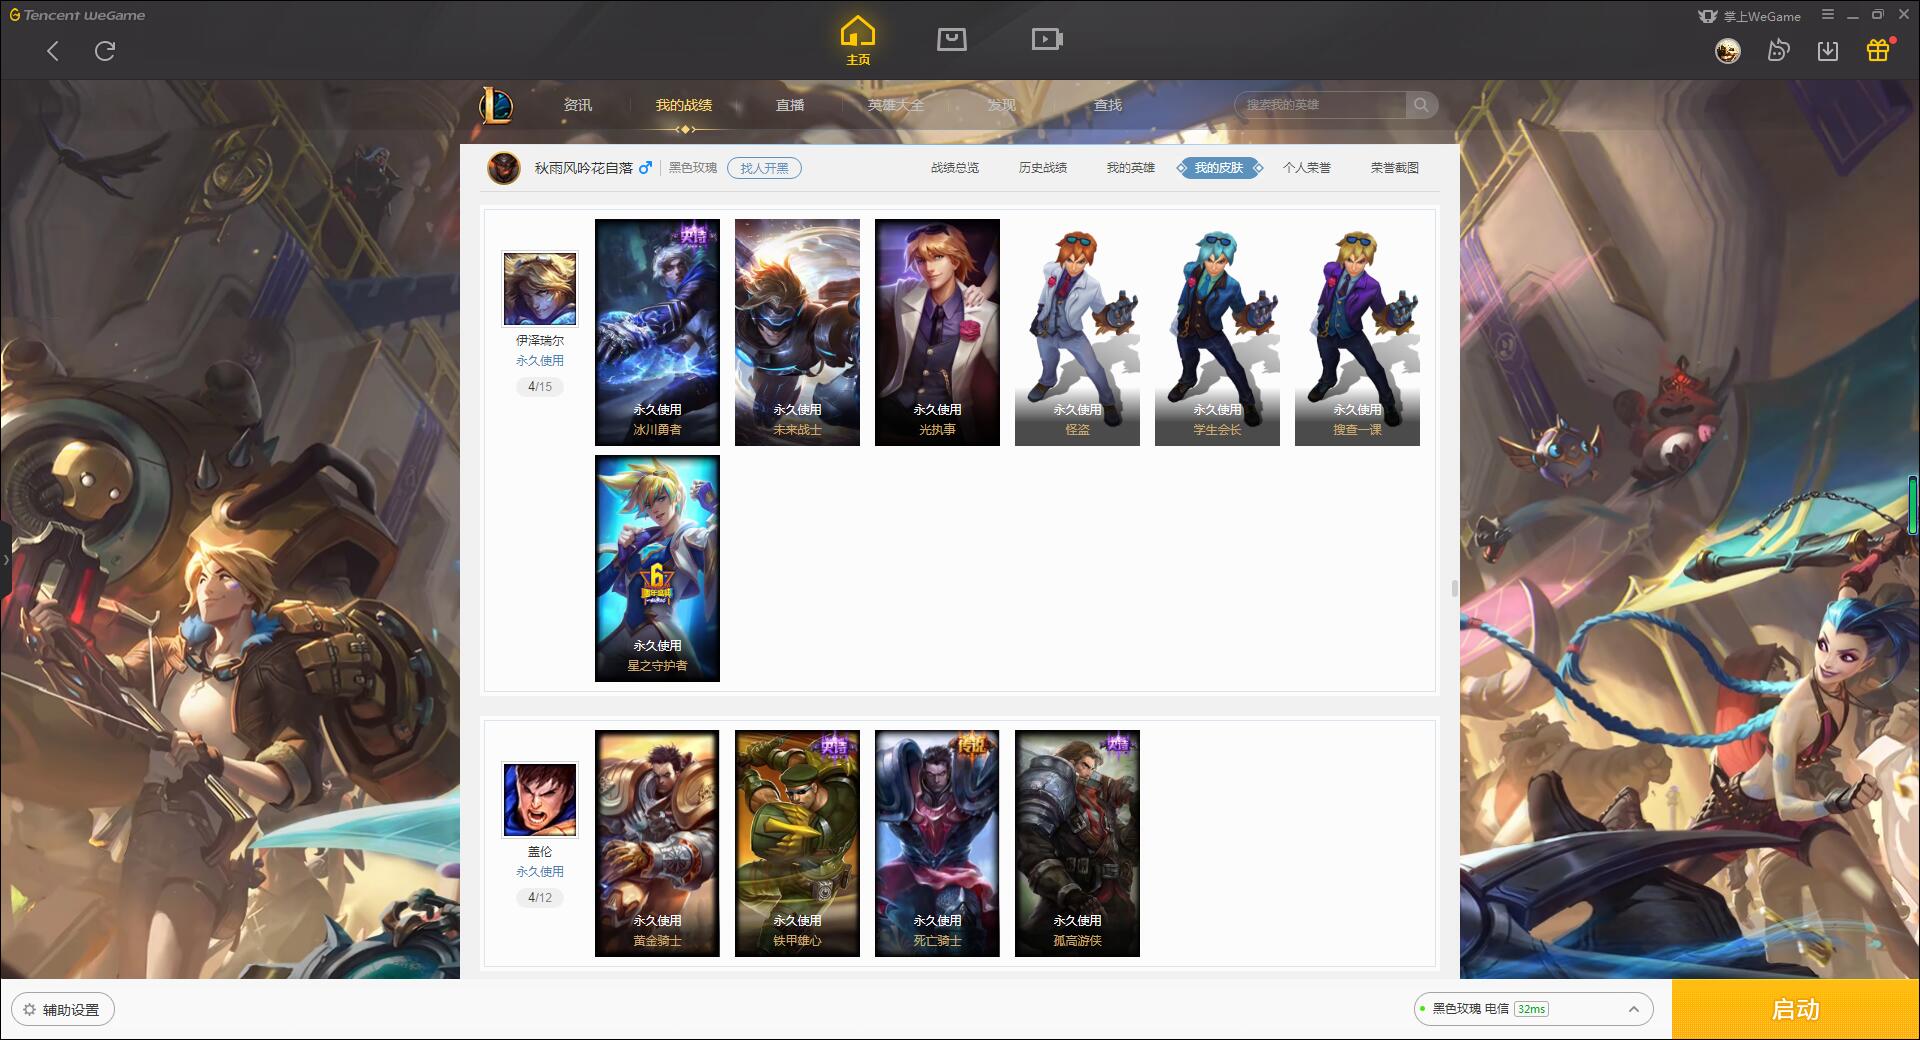Open 历史战绩 sub-tab
Screen dimensions: 1920x1040
1043,168
